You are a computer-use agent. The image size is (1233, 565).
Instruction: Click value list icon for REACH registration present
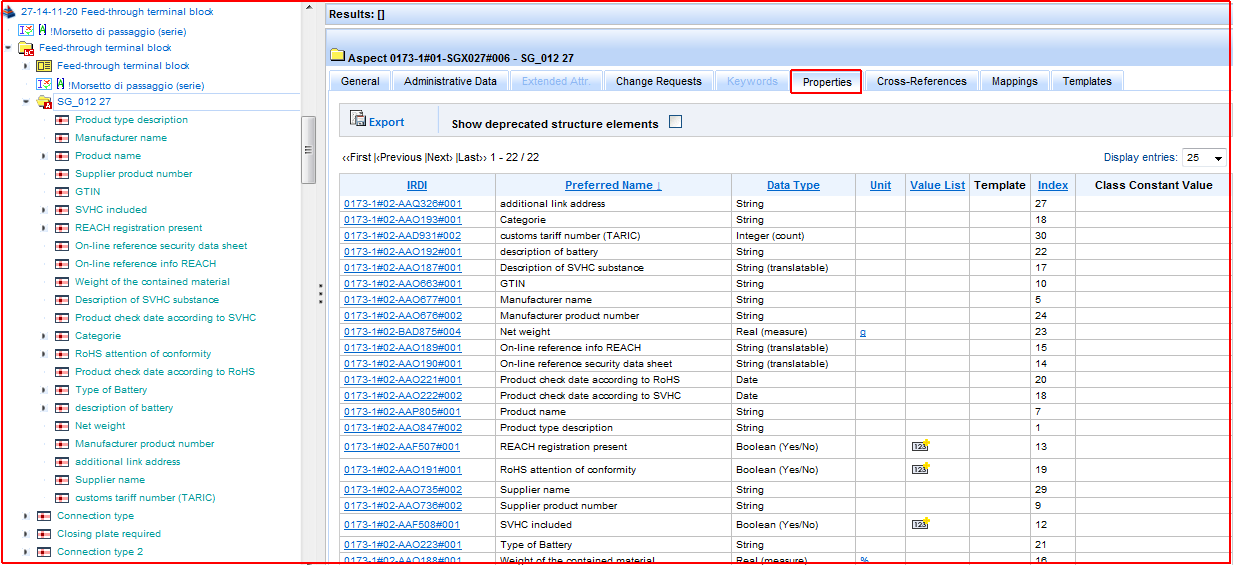[920, 446]
